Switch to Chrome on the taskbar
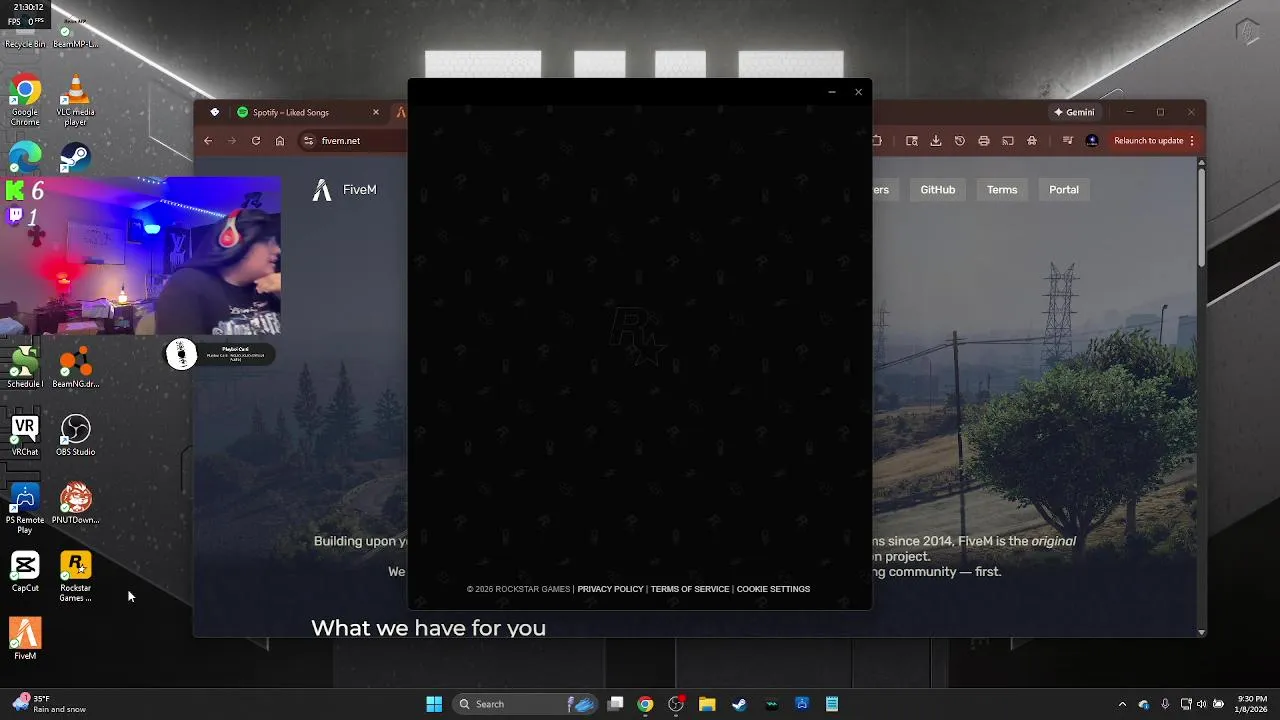This screenshot has height=720, width=1280. pos(645,704)
